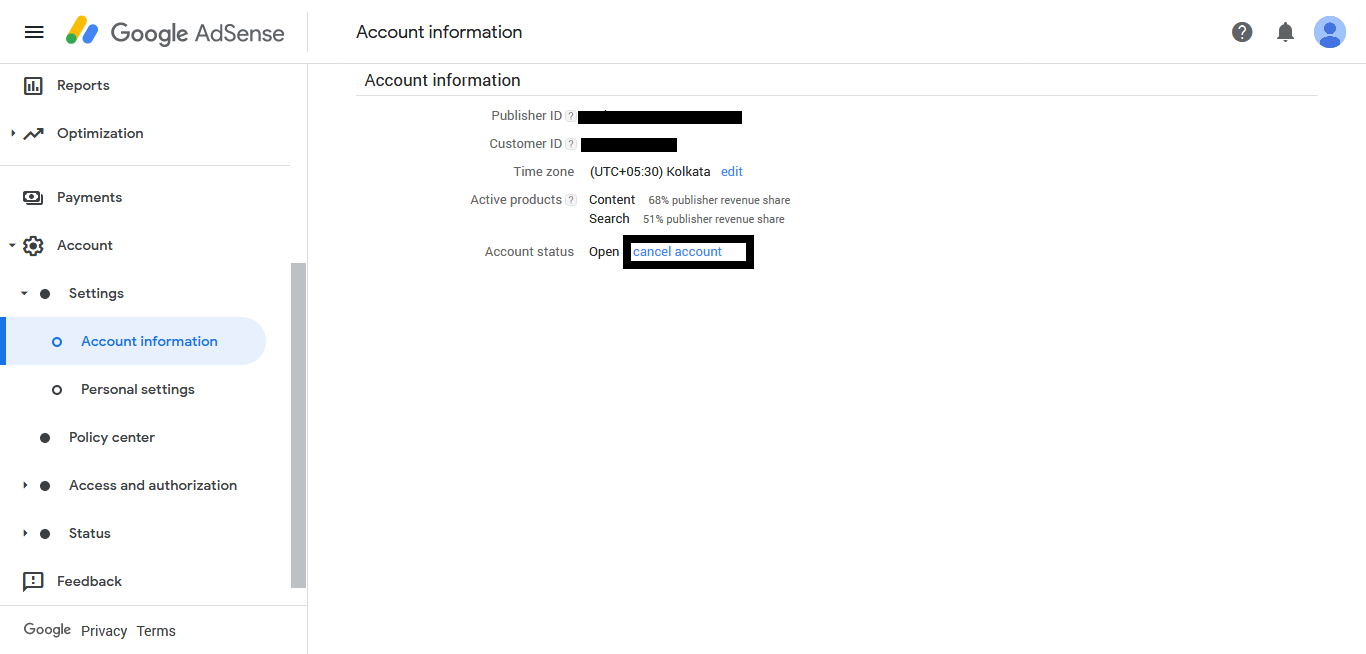Click the sidebar vertical scrollbar

[298, 425]
